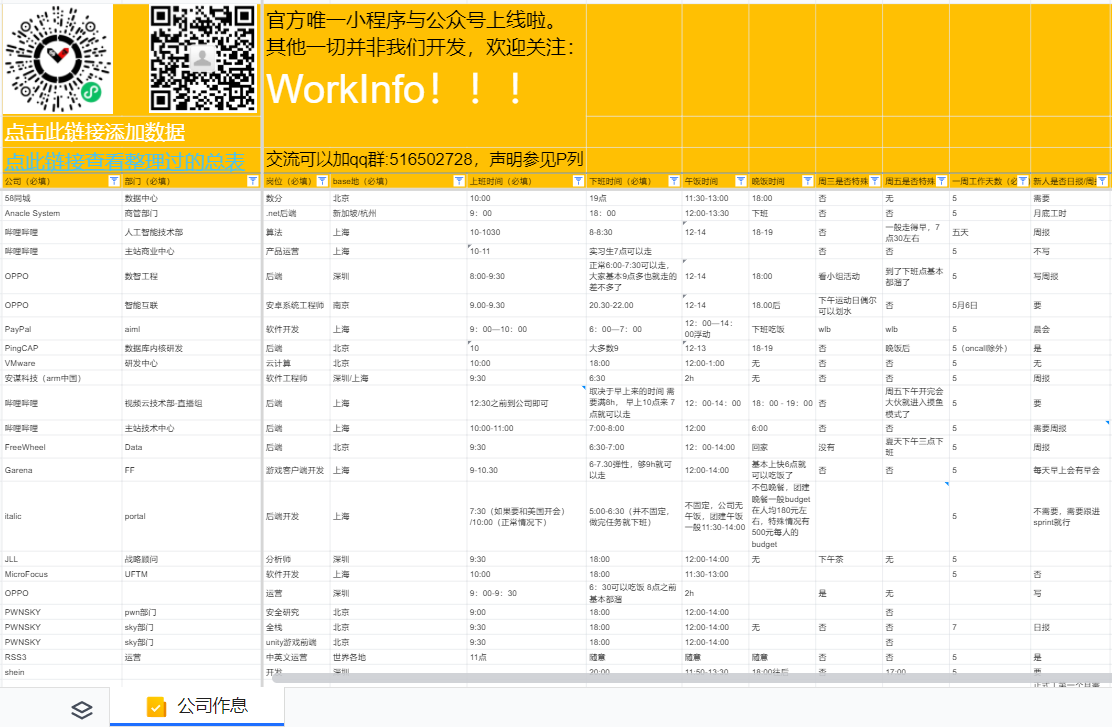Select the VMware company cell
This screenshot has height=727, width=1112.
pos(62,363)
